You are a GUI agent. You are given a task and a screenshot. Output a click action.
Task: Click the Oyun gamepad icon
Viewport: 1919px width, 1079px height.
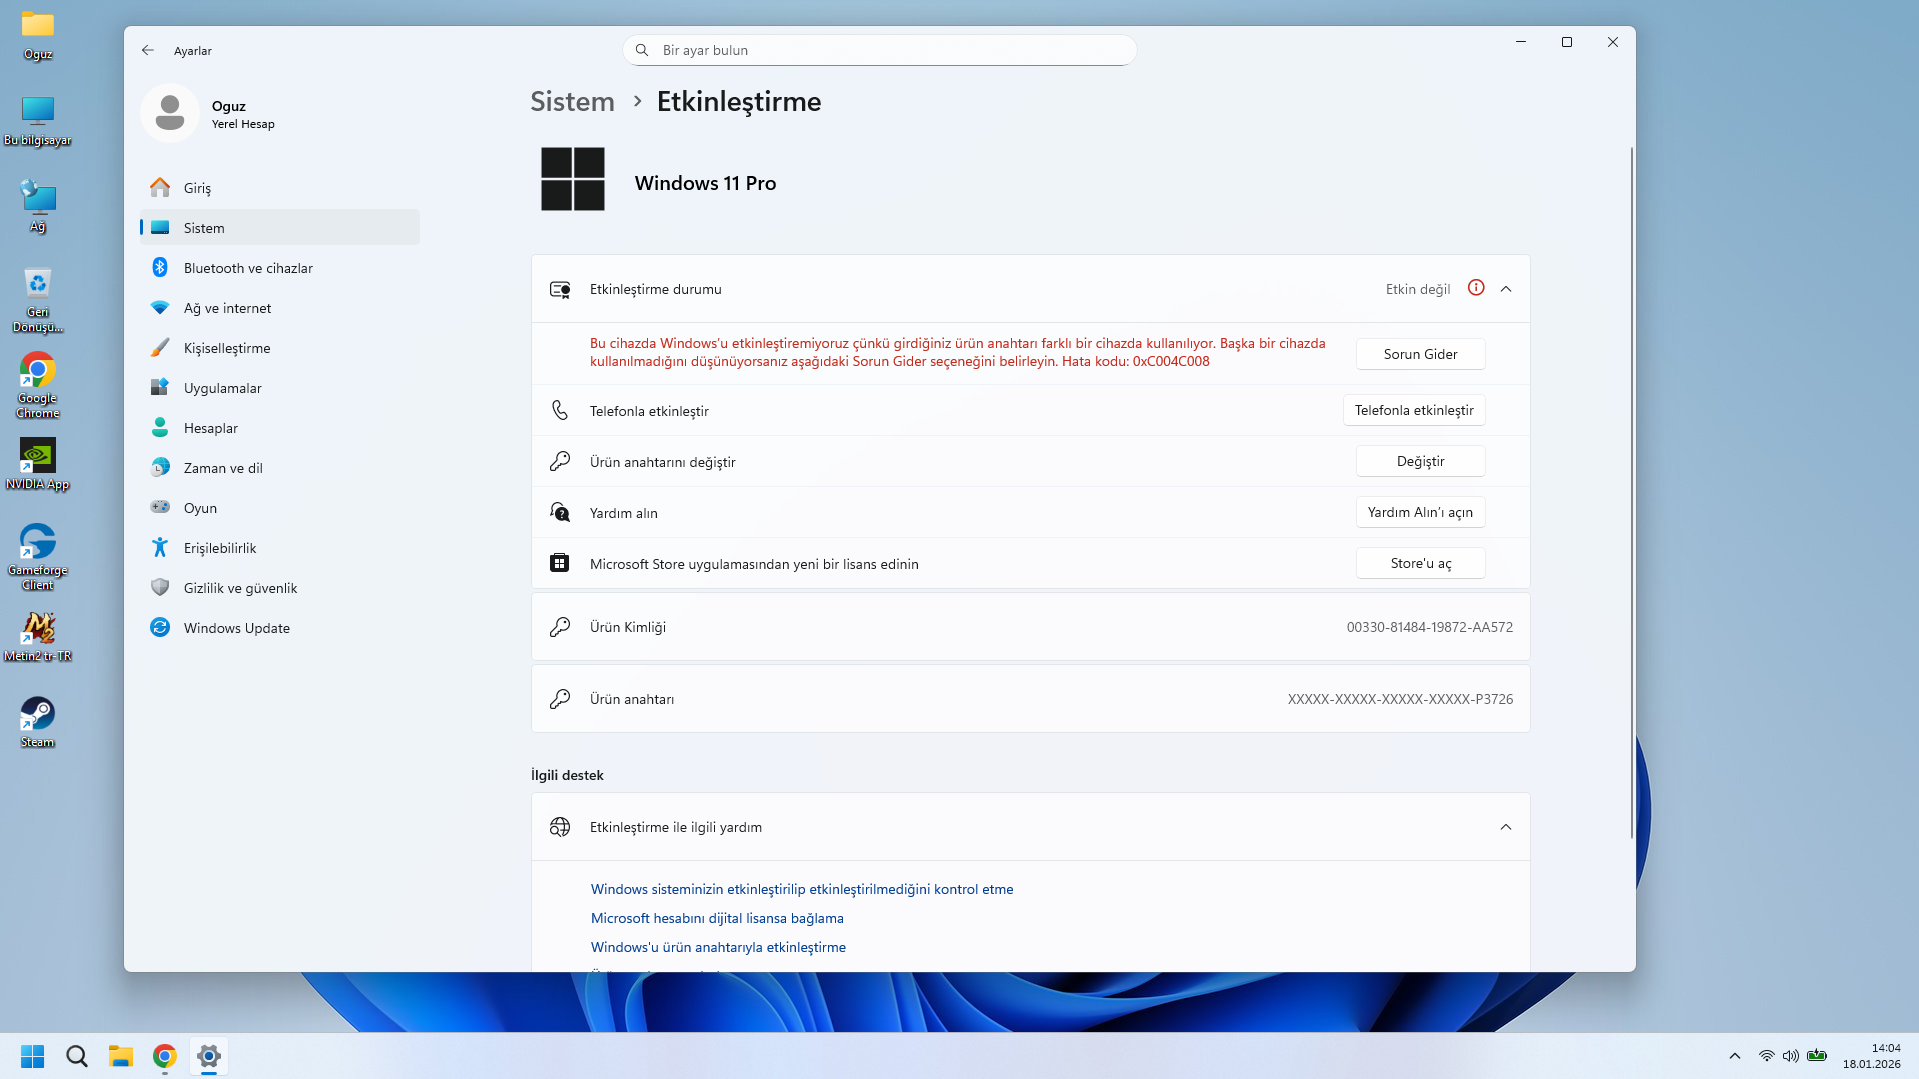(160, 507)
